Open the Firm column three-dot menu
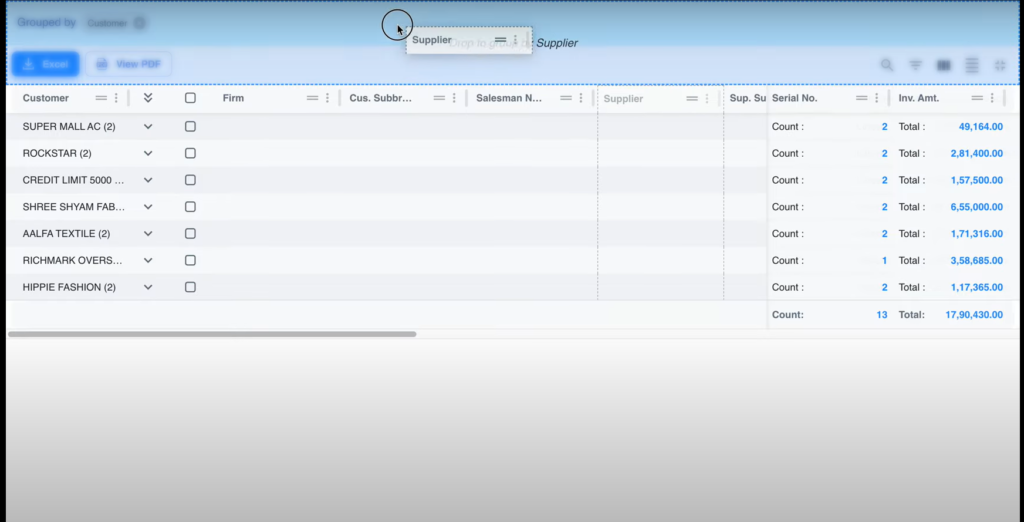The image size is (1024, 522). (328, 98)
